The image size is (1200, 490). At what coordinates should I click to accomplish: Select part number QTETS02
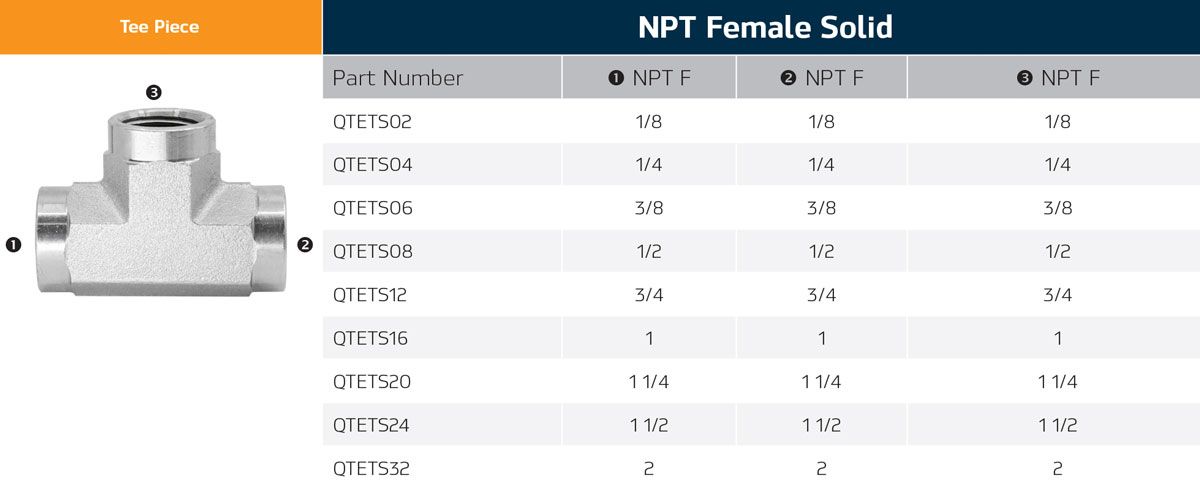372,122
